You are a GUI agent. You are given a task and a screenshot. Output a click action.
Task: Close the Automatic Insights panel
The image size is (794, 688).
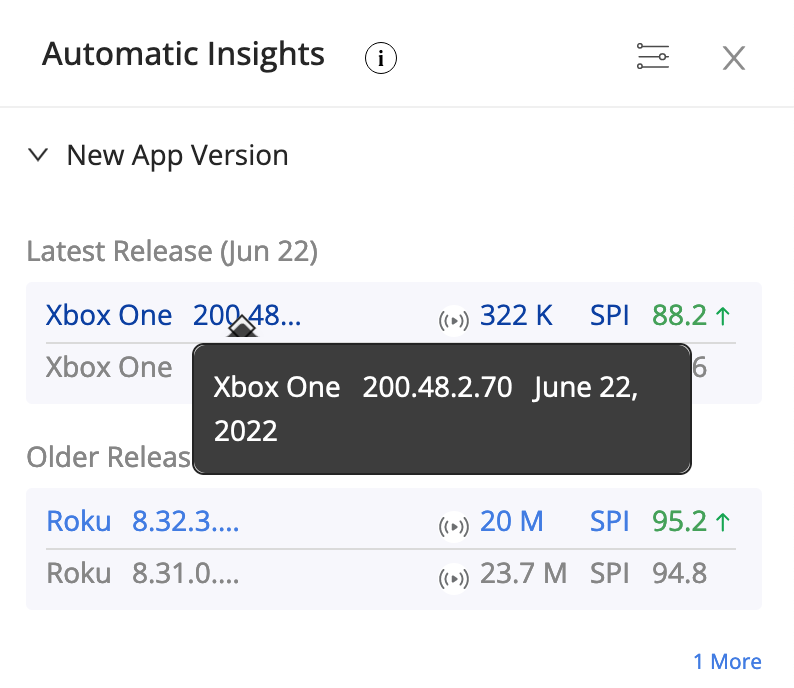coord(734,59)
